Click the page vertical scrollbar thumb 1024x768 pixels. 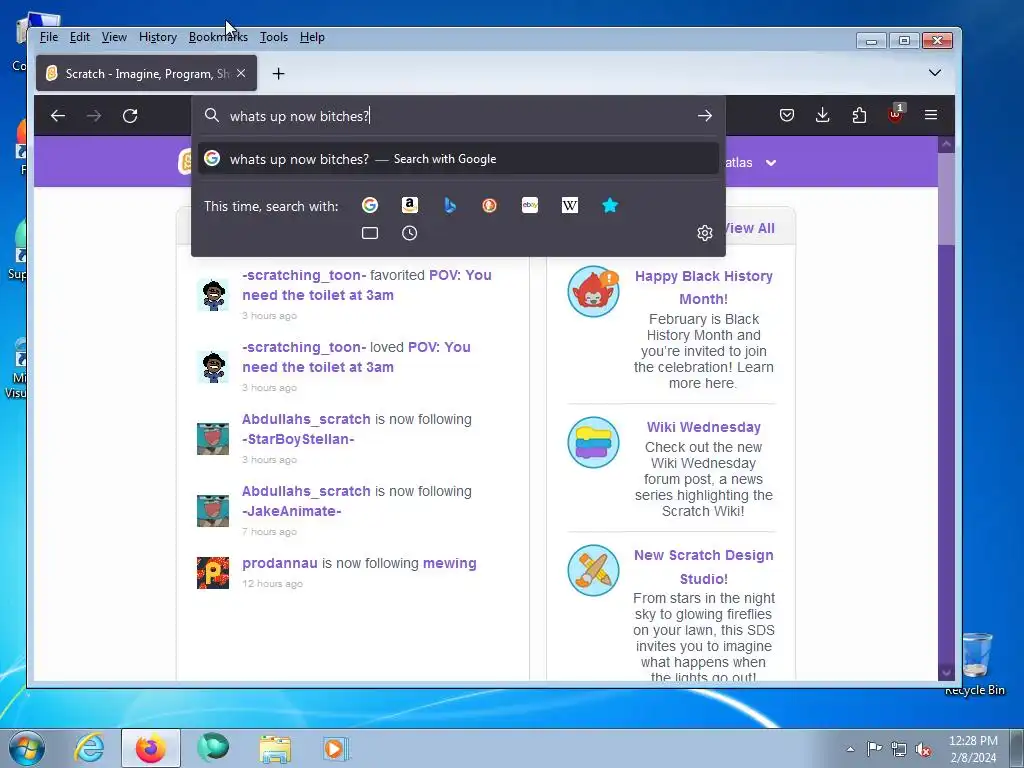pos(946,199)
